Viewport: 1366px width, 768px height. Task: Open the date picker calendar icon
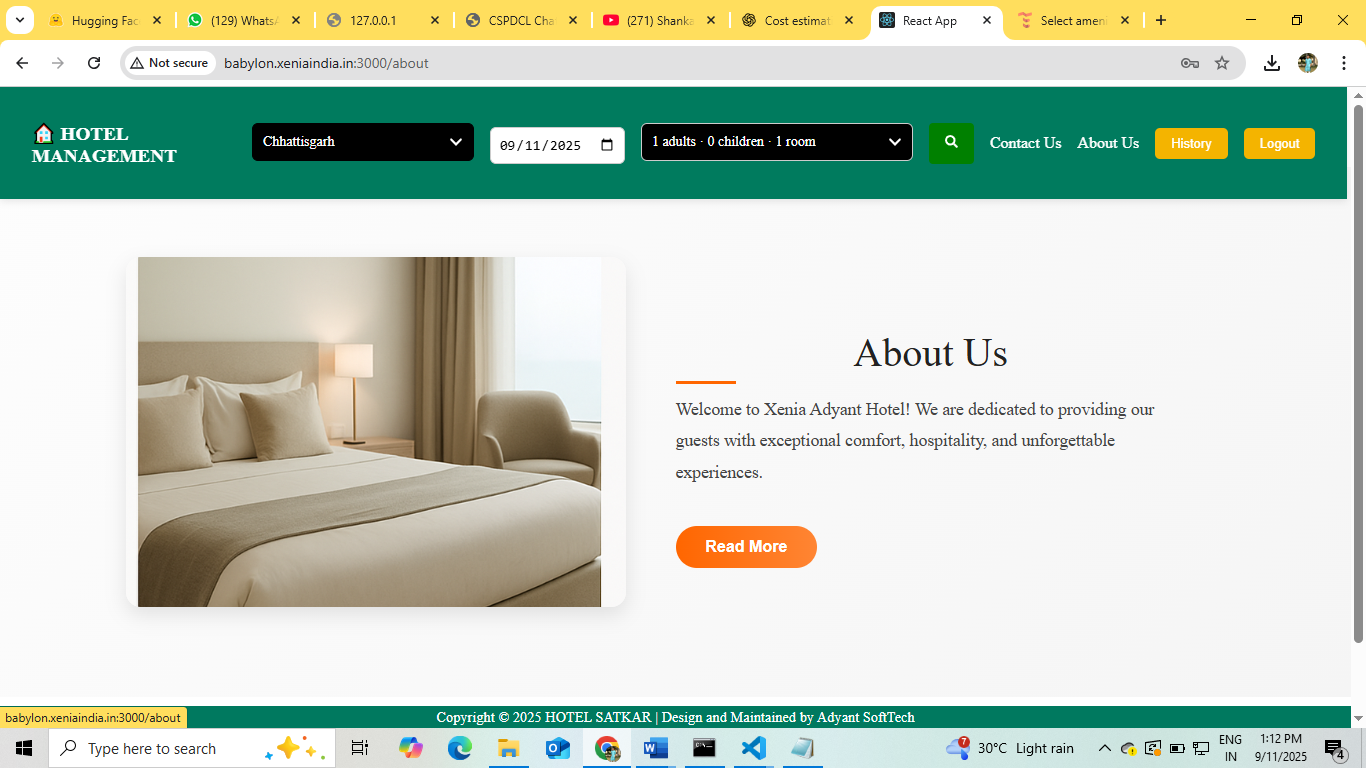[607, 145]
